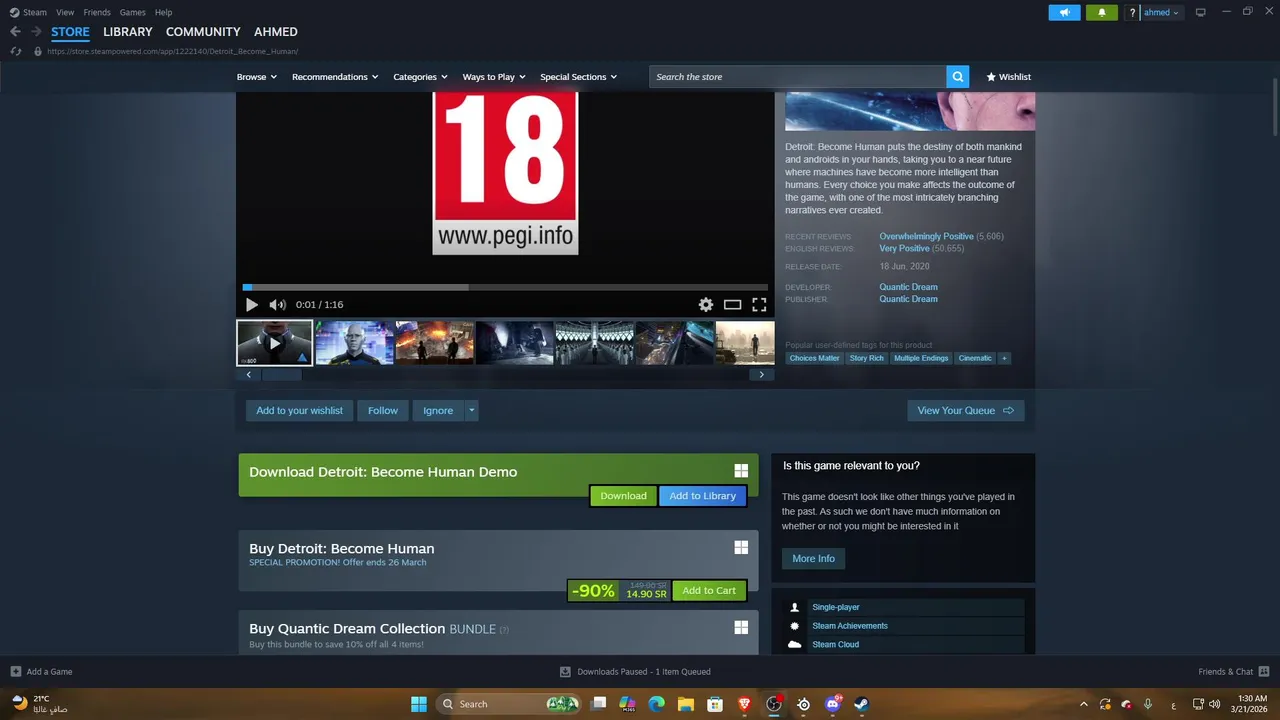Open the Steam Cloud feature link

(x=835, y=645)
